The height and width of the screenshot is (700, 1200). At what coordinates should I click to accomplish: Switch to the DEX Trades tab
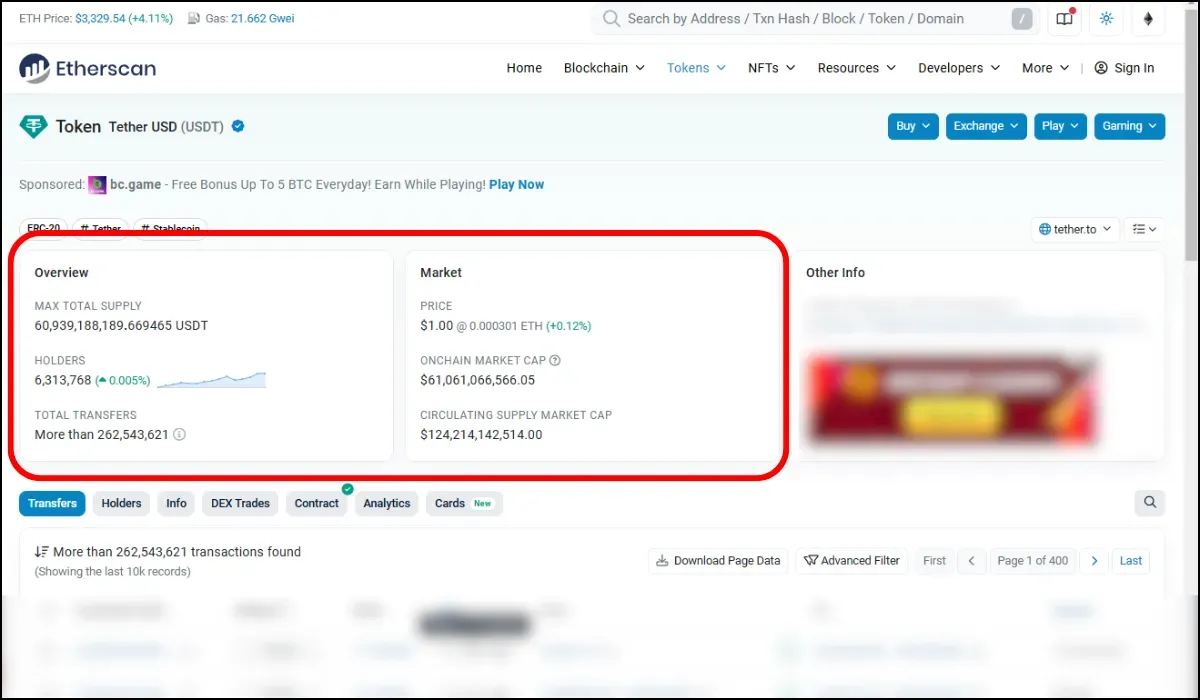click(241, 503)
